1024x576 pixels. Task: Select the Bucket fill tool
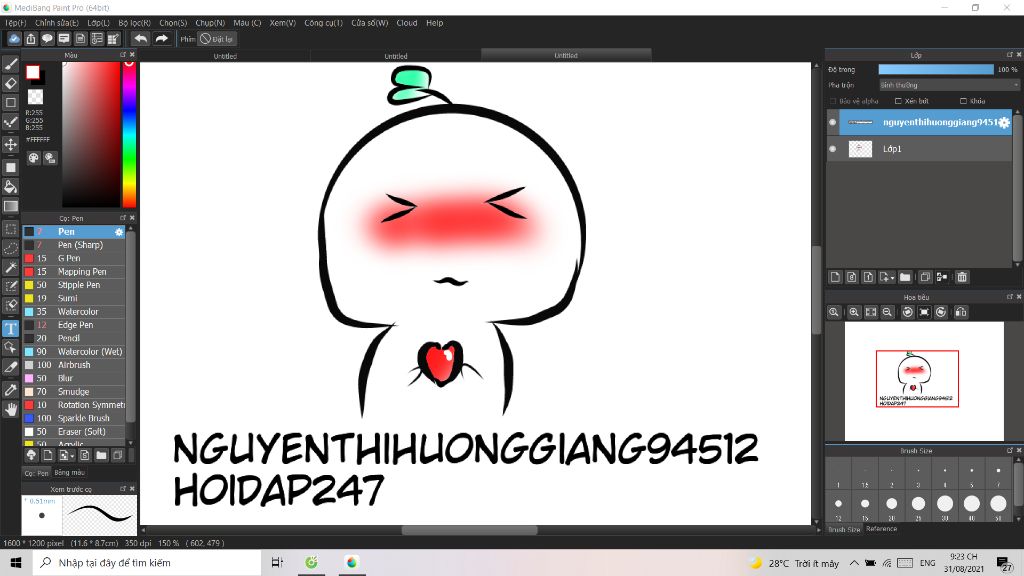(10, 187)
